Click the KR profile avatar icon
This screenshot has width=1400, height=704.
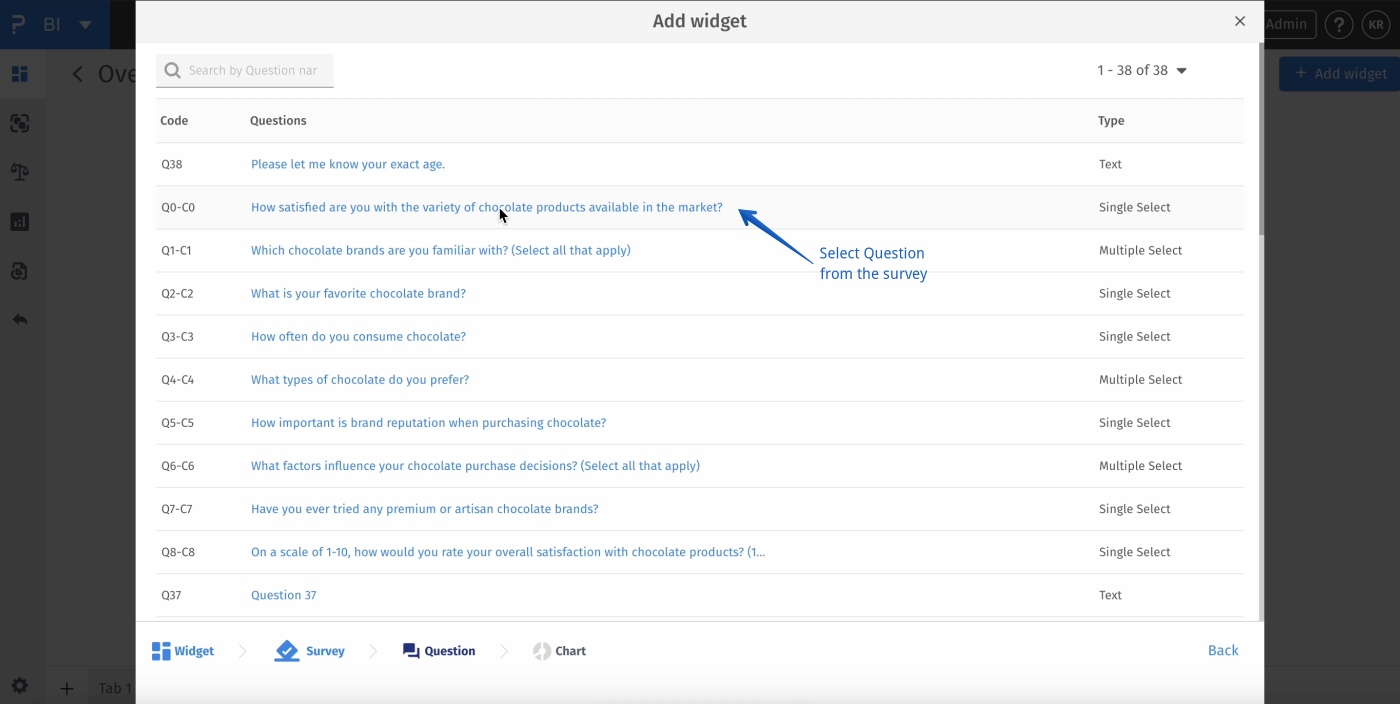point(1376,24)
